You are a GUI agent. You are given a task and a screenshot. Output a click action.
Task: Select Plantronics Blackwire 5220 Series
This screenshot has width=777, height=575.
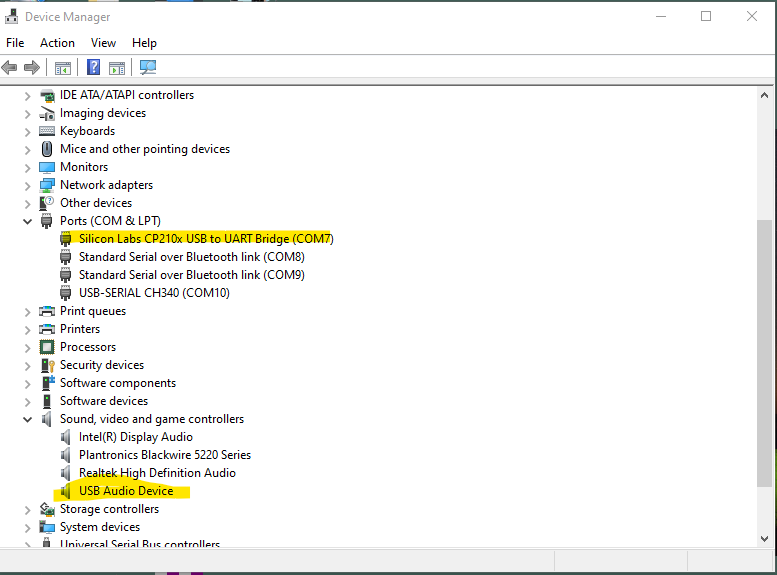[x=165, y=455]
